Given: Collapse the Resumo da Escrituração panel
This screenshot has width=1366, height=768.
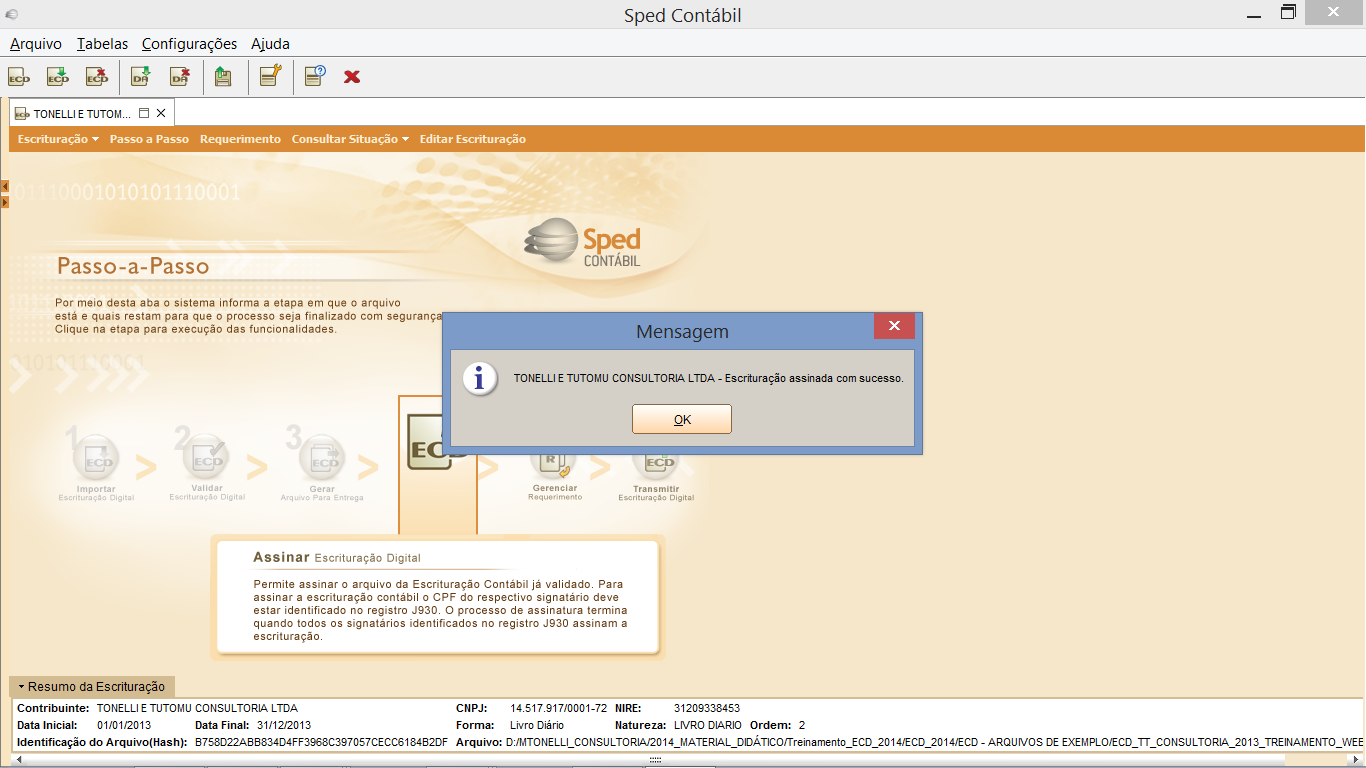Looking at the screenshot, I should click(x=91, y=687).
